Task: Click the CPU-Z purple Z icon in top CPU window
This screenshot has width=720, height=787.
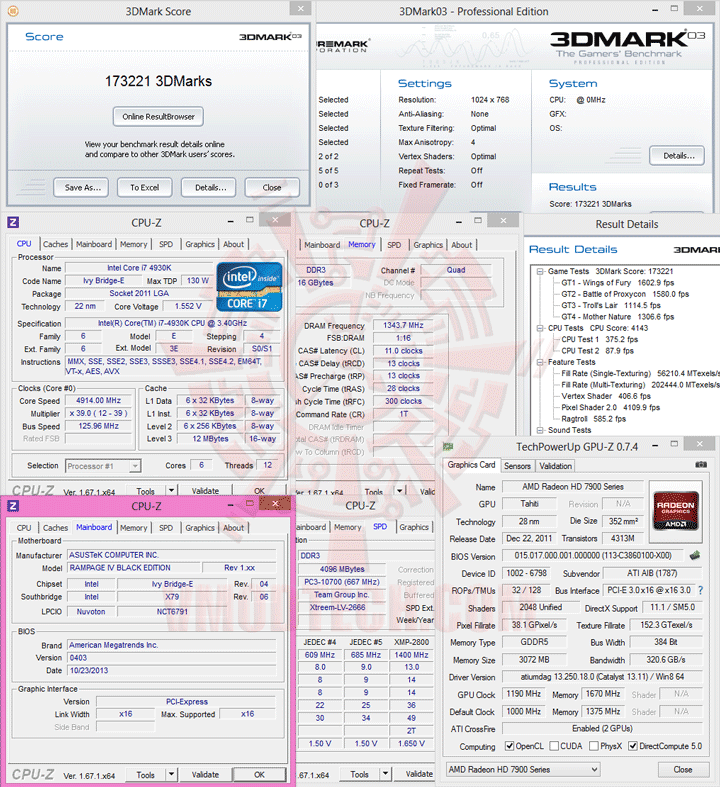Action: click(14, 222)
